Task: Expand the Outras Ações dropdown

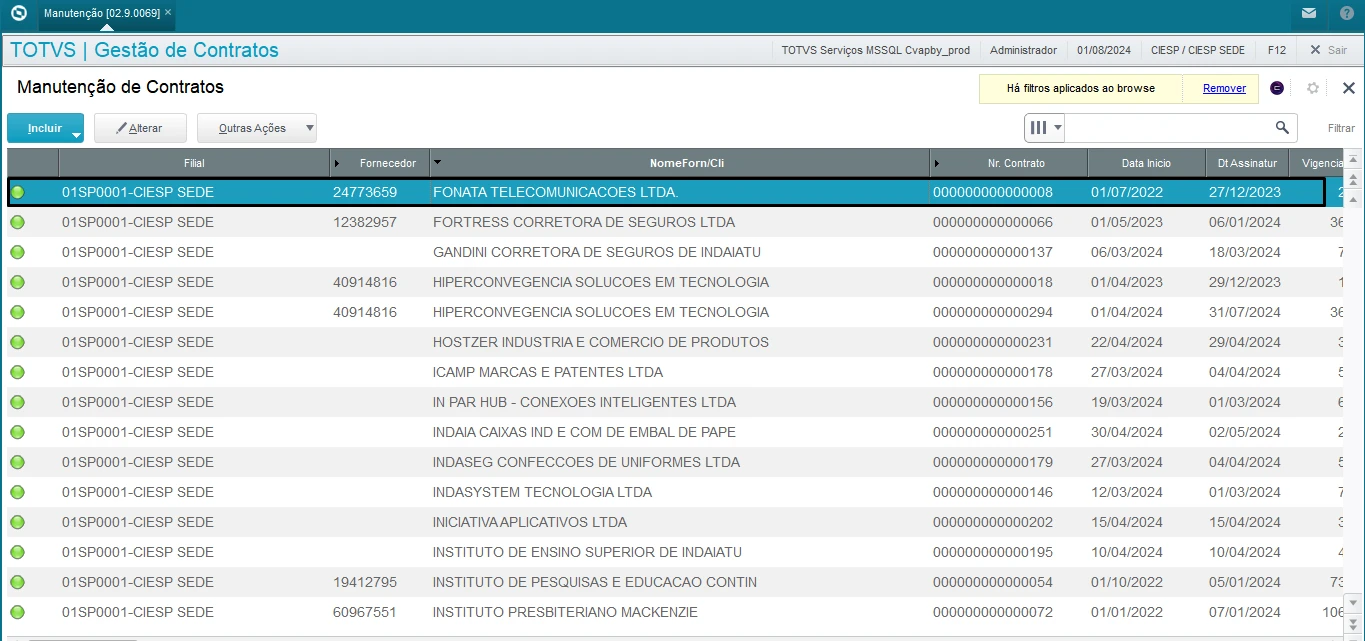Action: point(310,128)
